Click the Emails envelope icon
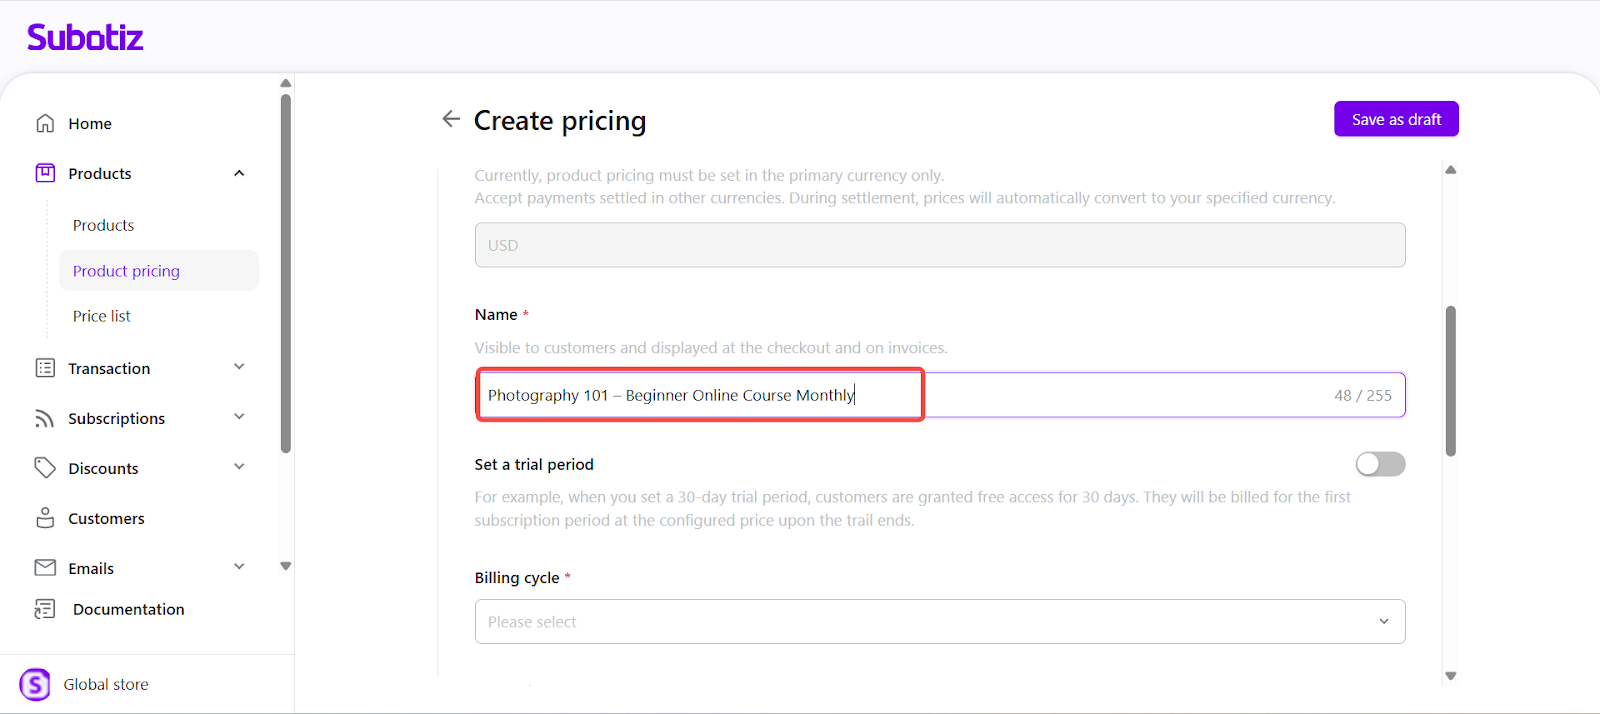Viewport: 1600px width, 714px height. tap(45, 568)
